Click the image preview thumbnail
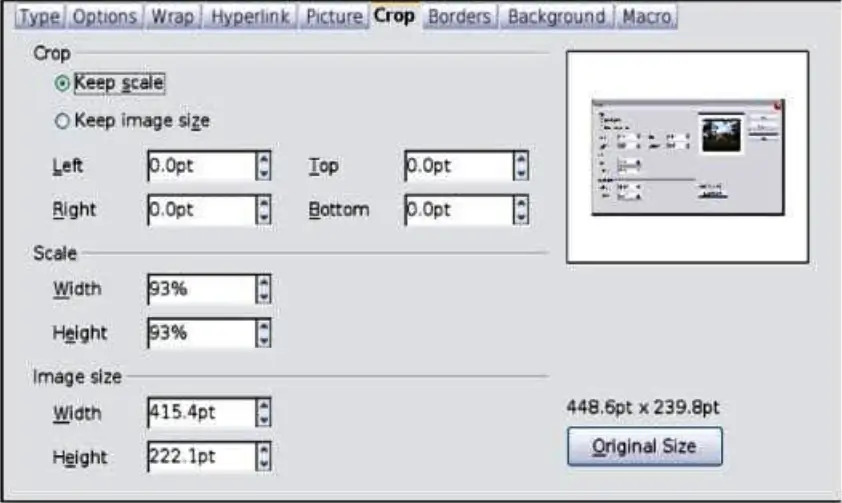This screenshot has width=842, height=503. tap(686, 157)
